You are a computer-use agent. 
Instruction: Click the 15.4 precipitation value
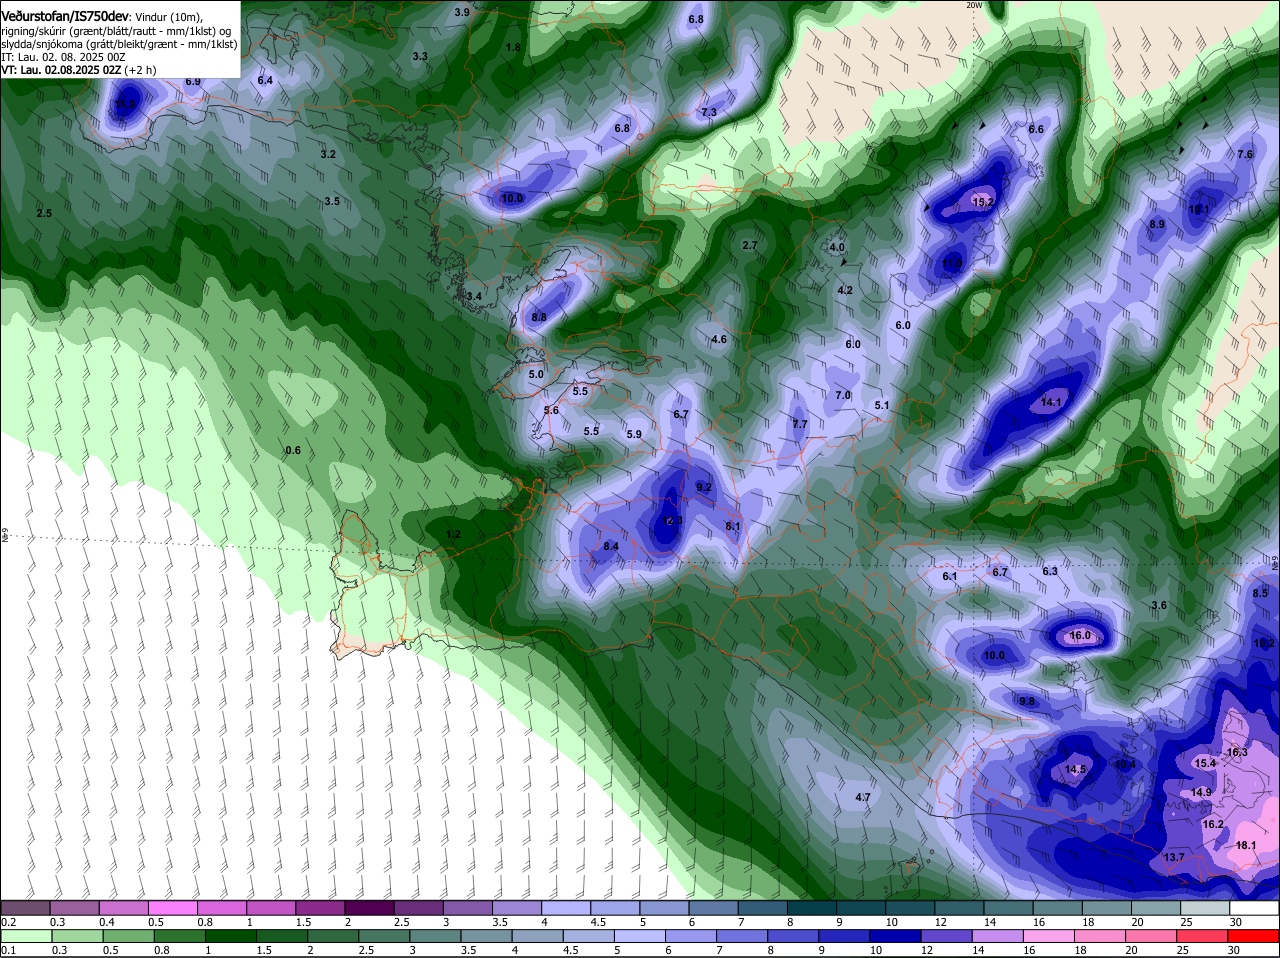tap(1205, 762)
